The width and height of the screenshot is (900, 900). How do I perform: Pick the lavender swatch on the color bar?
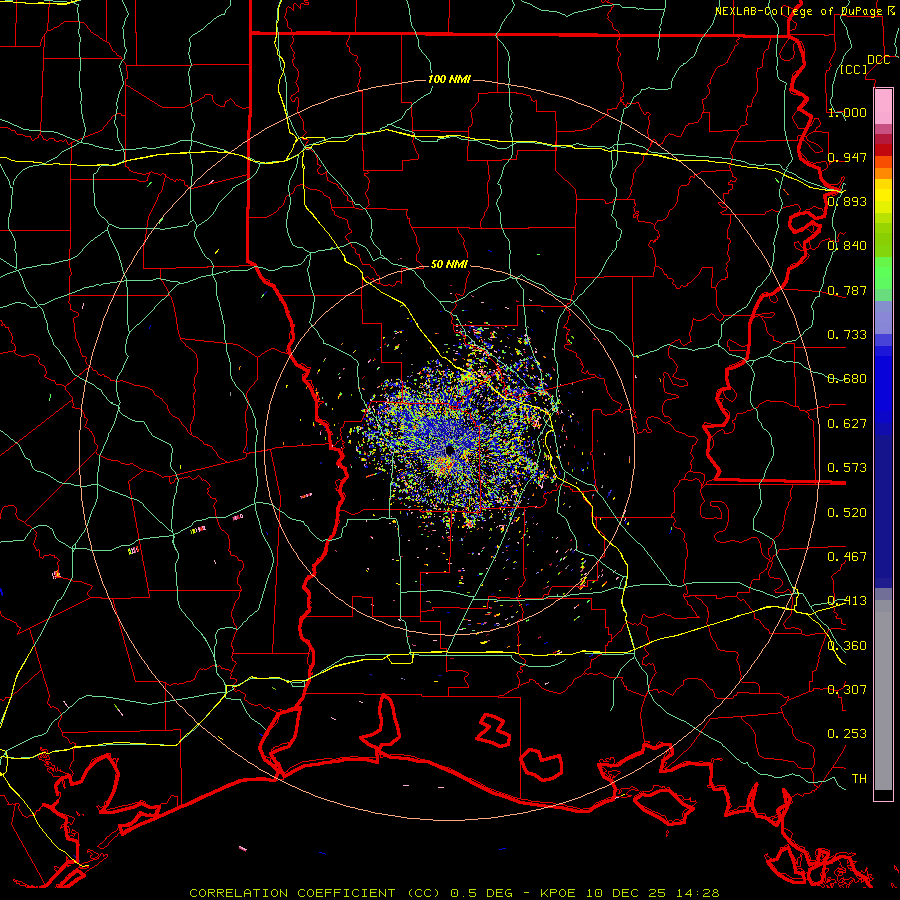tap(883, 317)
